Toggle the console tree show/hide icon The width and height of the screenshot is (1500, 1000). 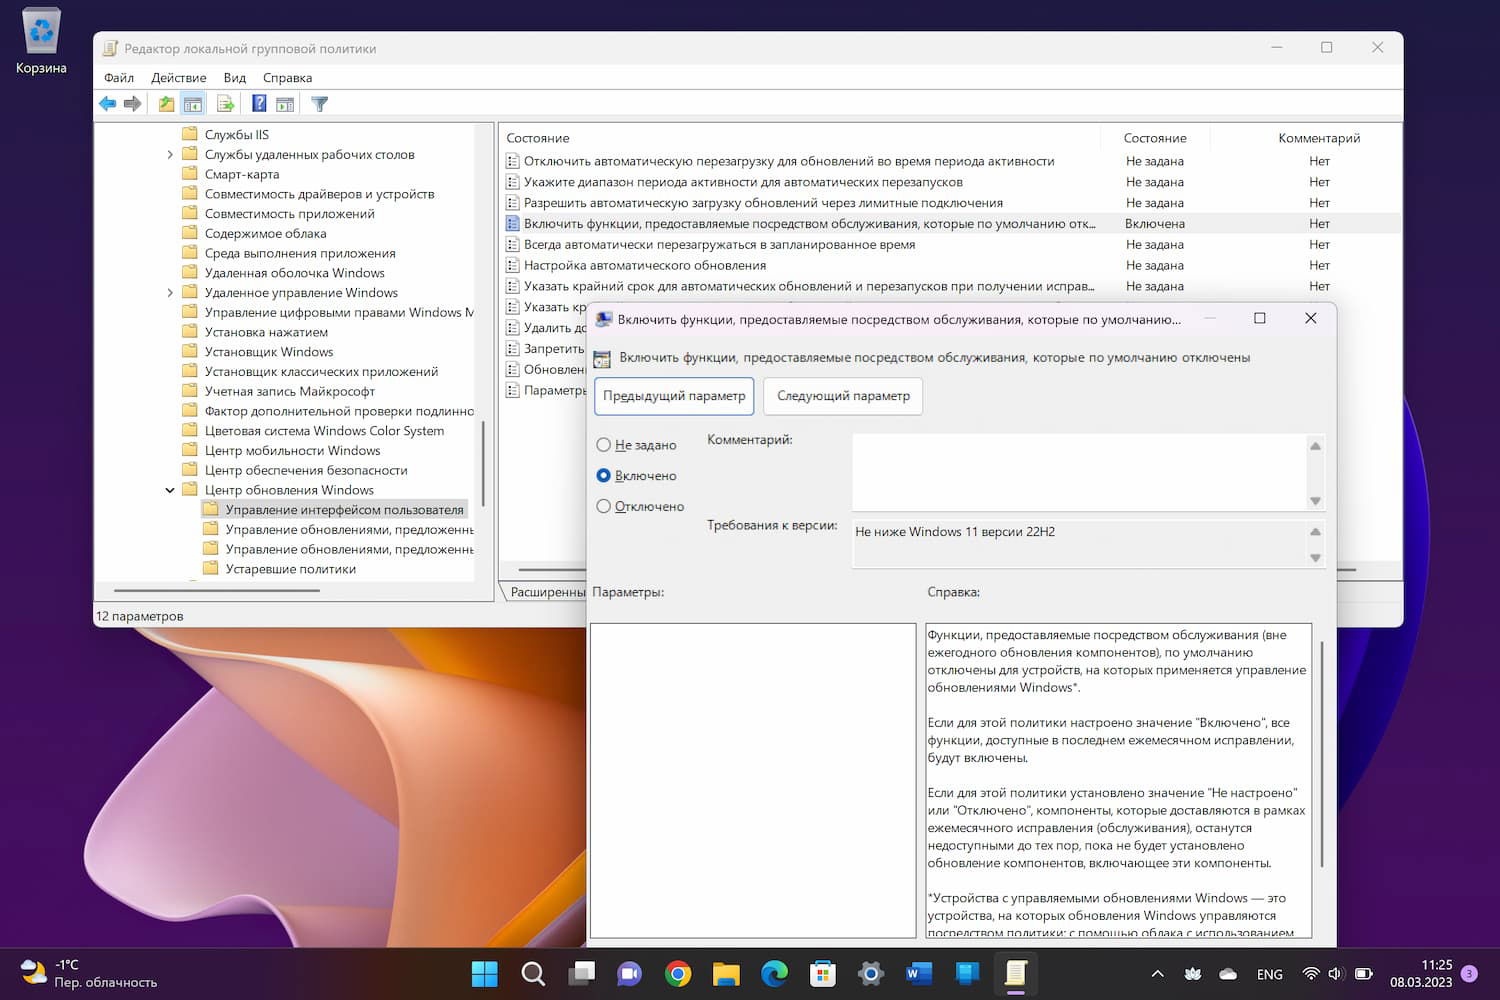(x=193, y=104)
